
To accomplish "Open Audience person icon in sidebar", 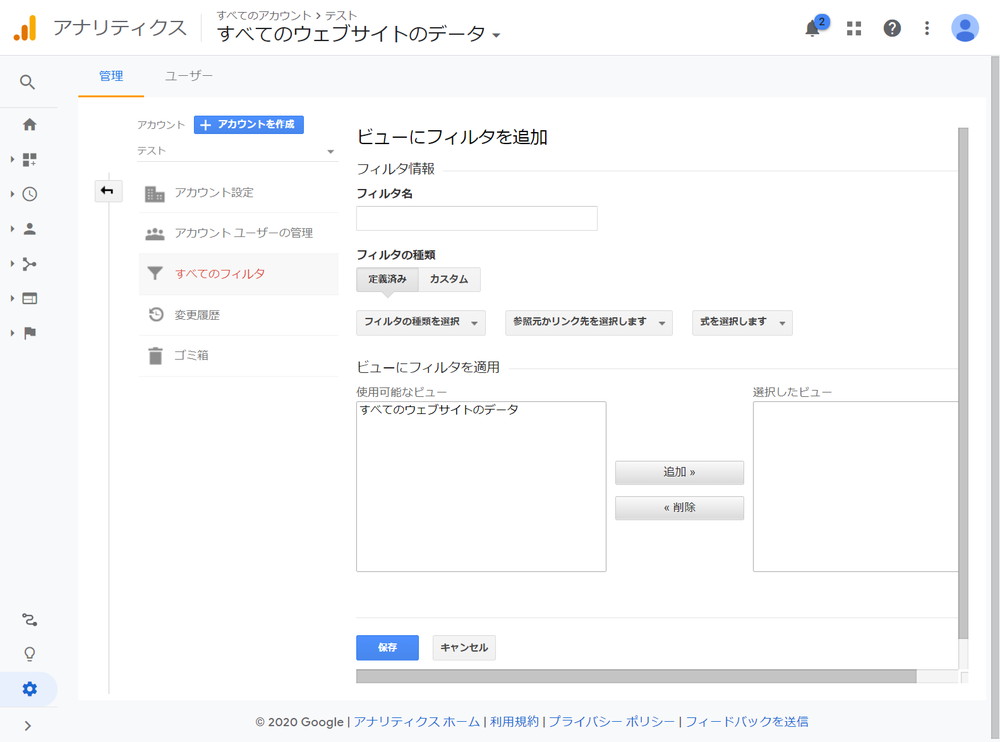I will click(29, 229).
